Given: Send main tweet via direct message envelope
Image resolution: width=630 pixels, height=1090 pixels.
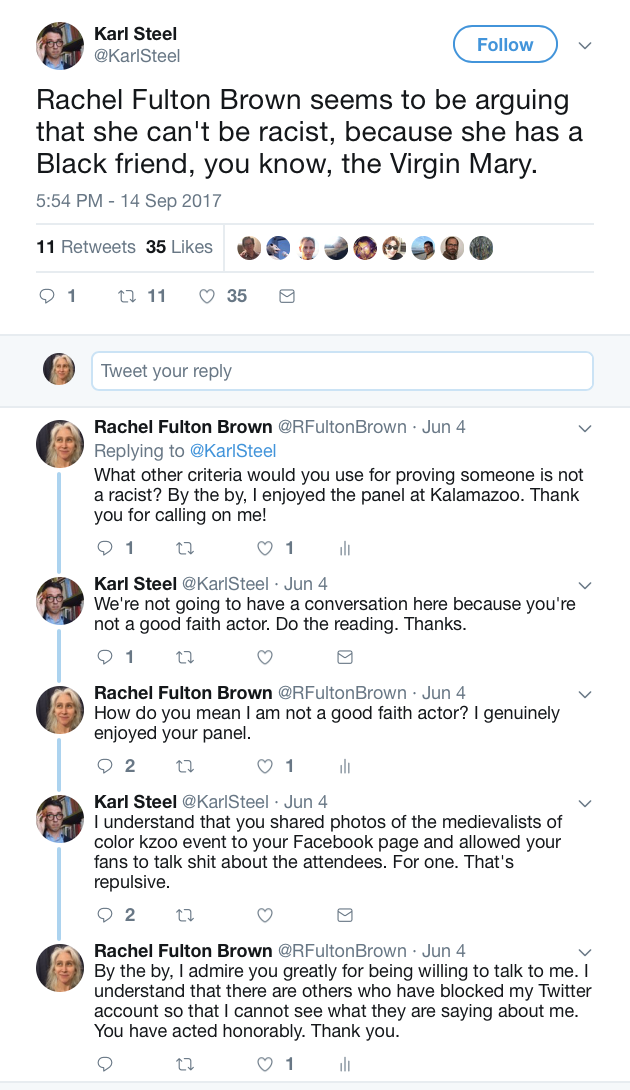Looking at the screenshot, I should click(x=286, y=296).
